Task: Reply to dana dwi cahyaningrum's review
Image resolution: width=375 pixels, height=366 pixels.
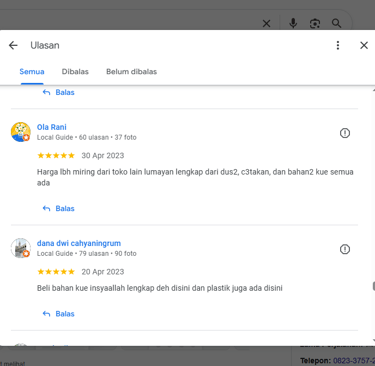Action: point(59,314)
